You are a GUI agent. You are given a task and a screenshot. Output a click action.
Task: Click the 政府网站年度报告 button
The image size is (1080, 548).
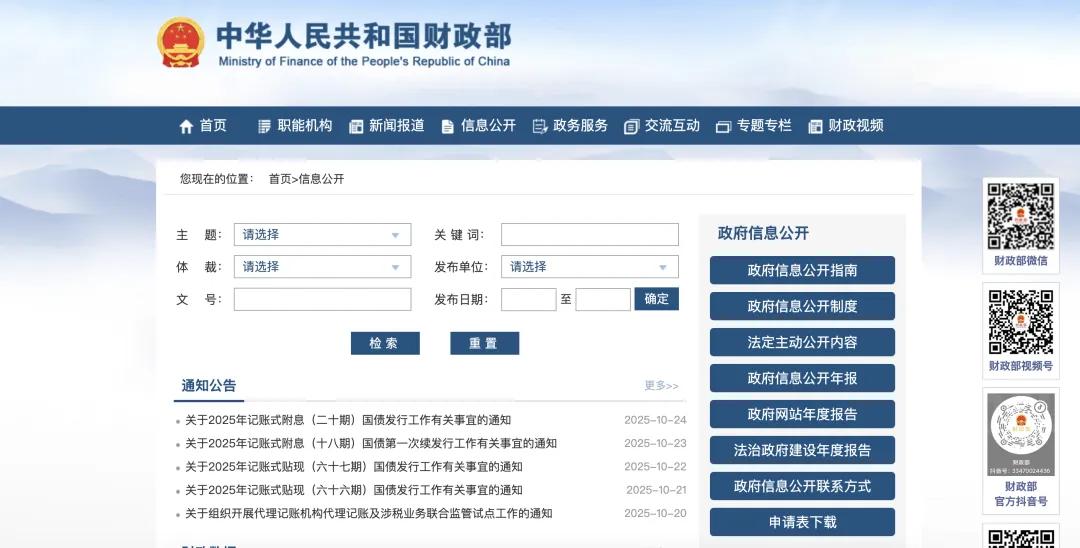pyautogui.click(x=802, y=414)
